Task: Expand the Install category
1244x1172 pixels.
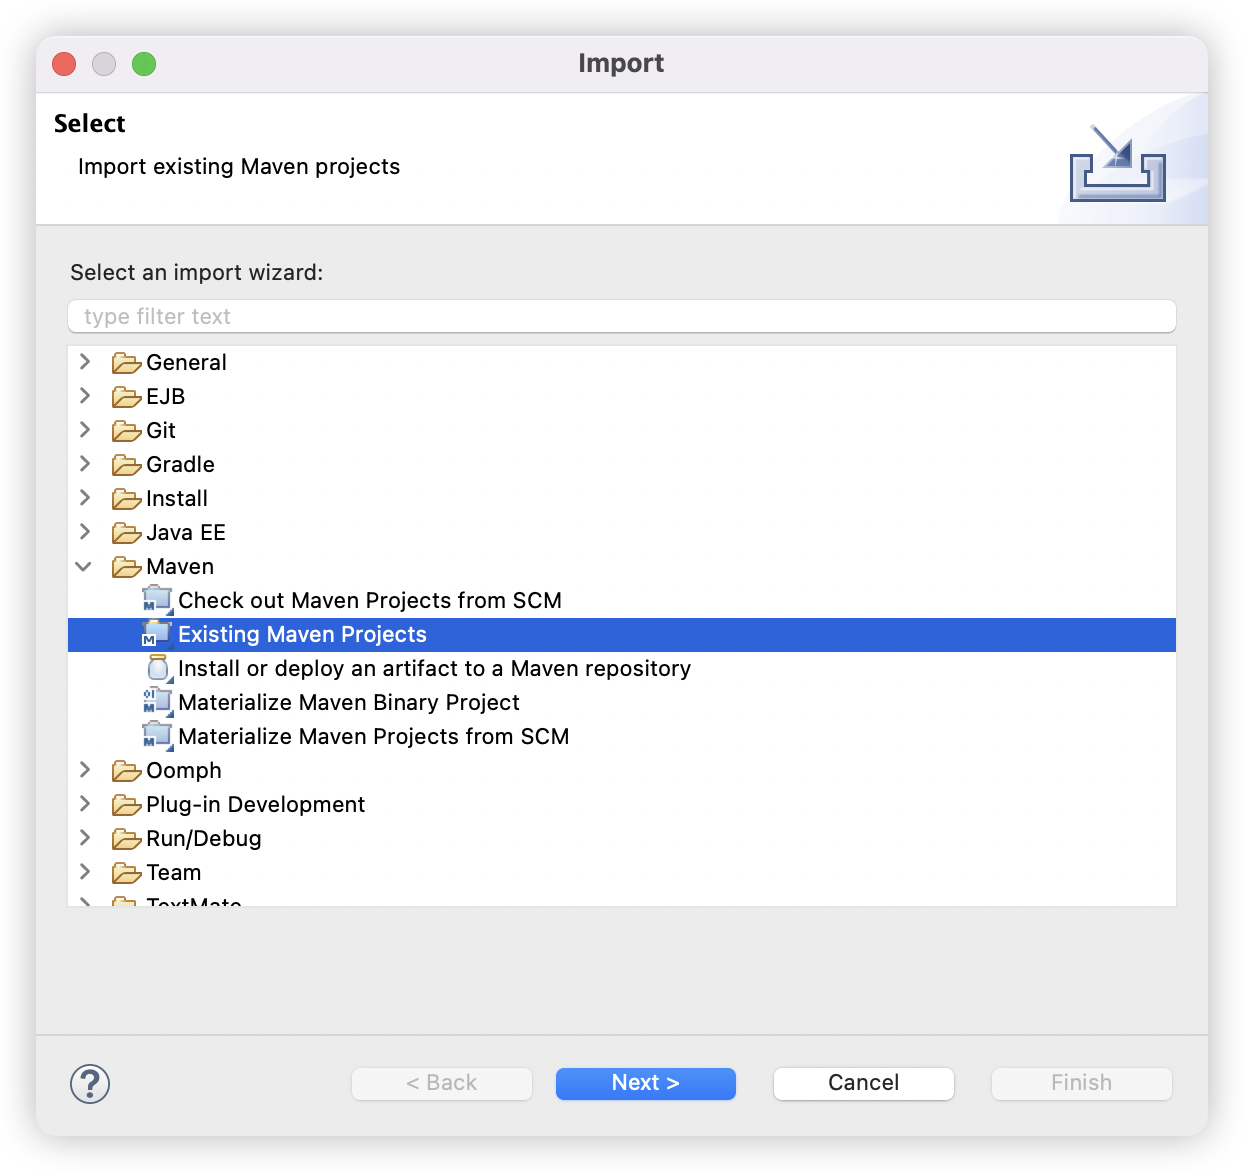Action: coord(86,498)
